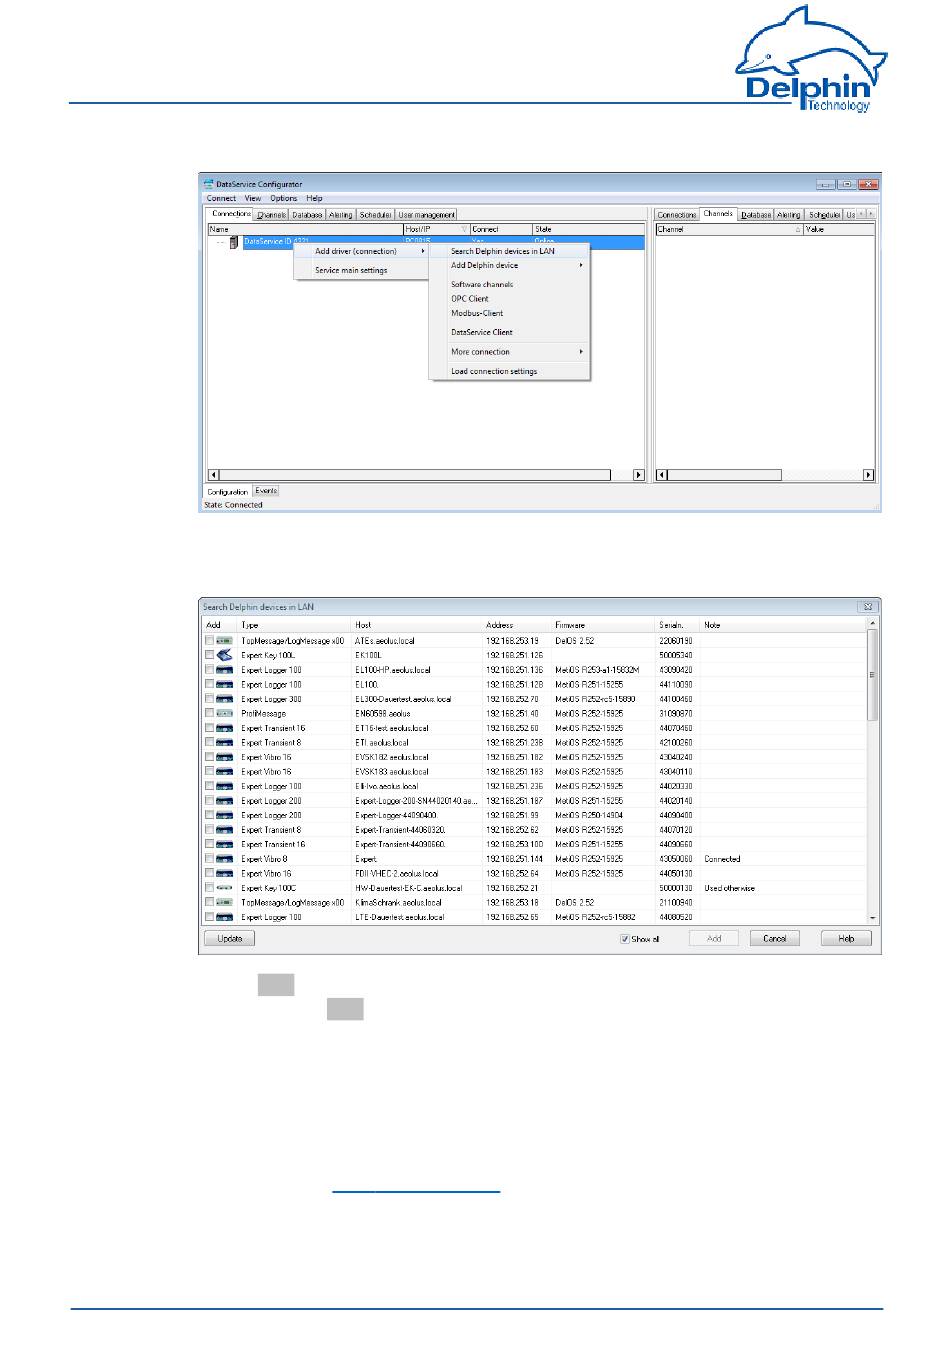Click the device icon for Expert-Logger-44090400
Image resolution: width=950 pixels, height=1357 pixels.
[224, 815]
